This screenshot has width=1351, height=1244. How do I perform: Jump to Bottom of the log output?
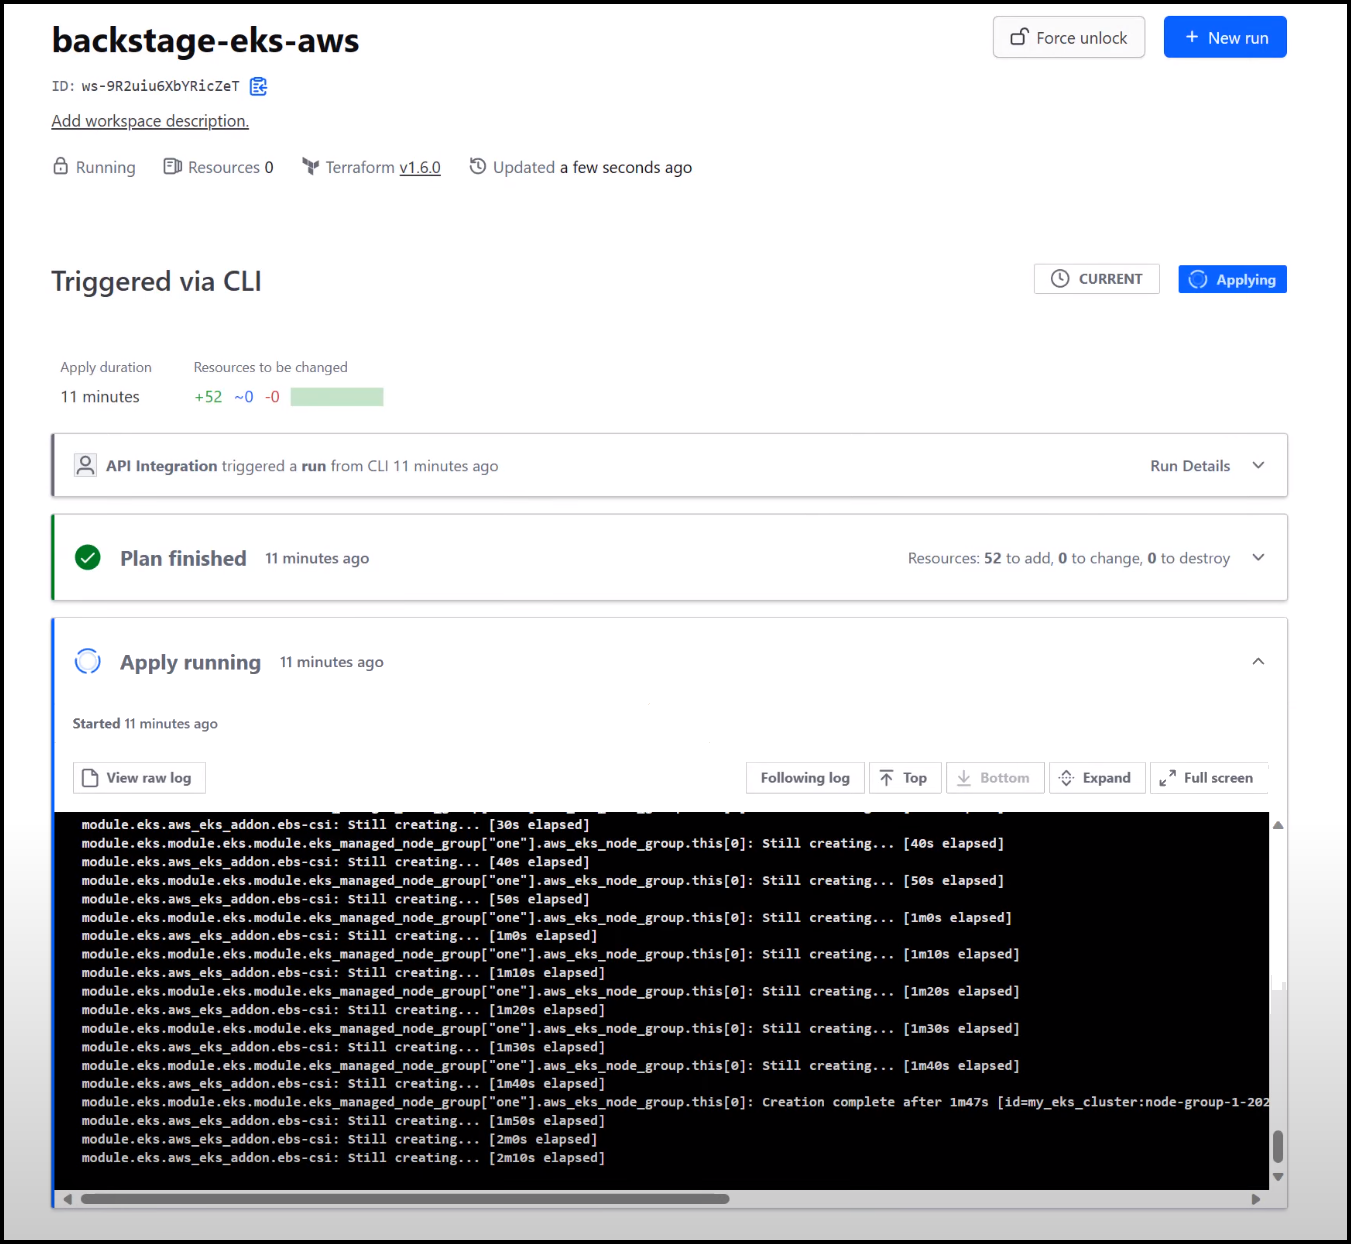pos(994,777)
